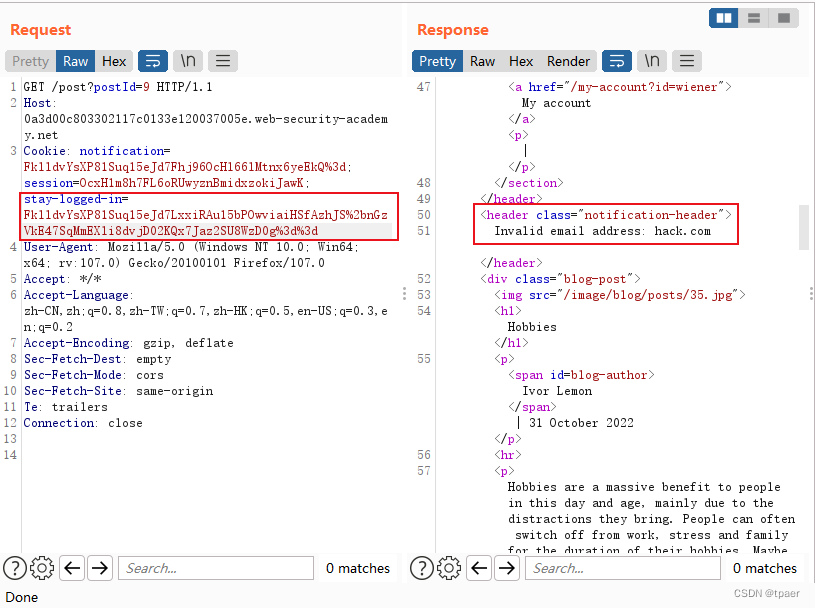Click the 'Hobbies' h1 heading text
Image resolution: width=815 pixels, height=608 pixels.
(x=532, y=327)
